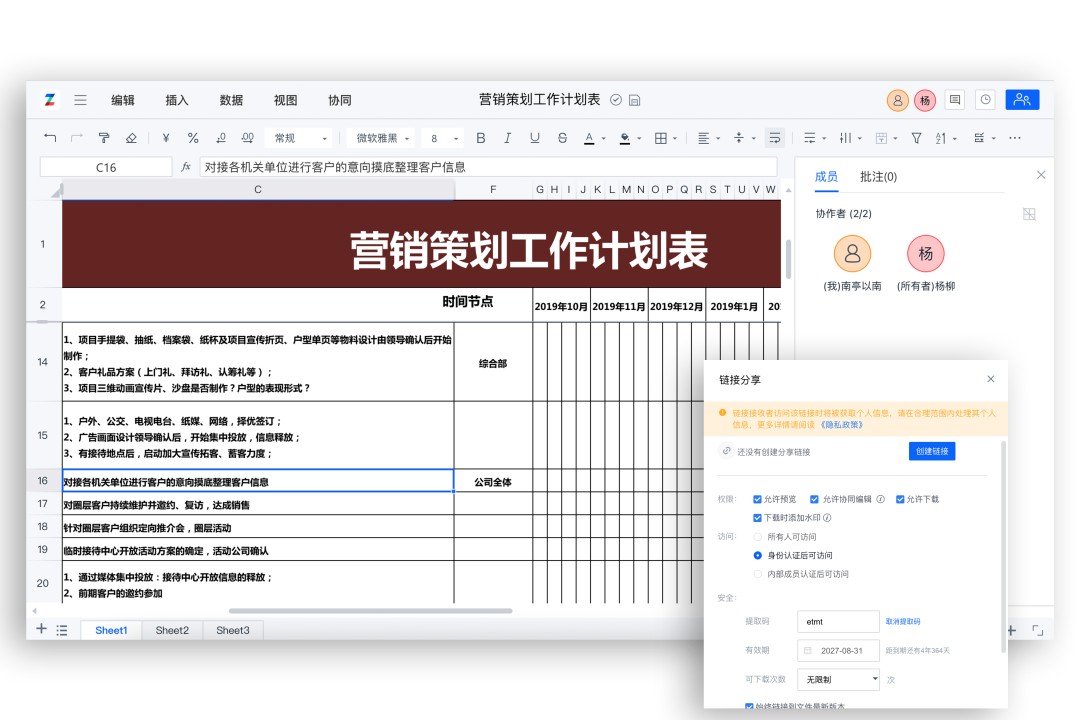
Task: Open the hamburger menu next to logo
Action: coord(81,100)
